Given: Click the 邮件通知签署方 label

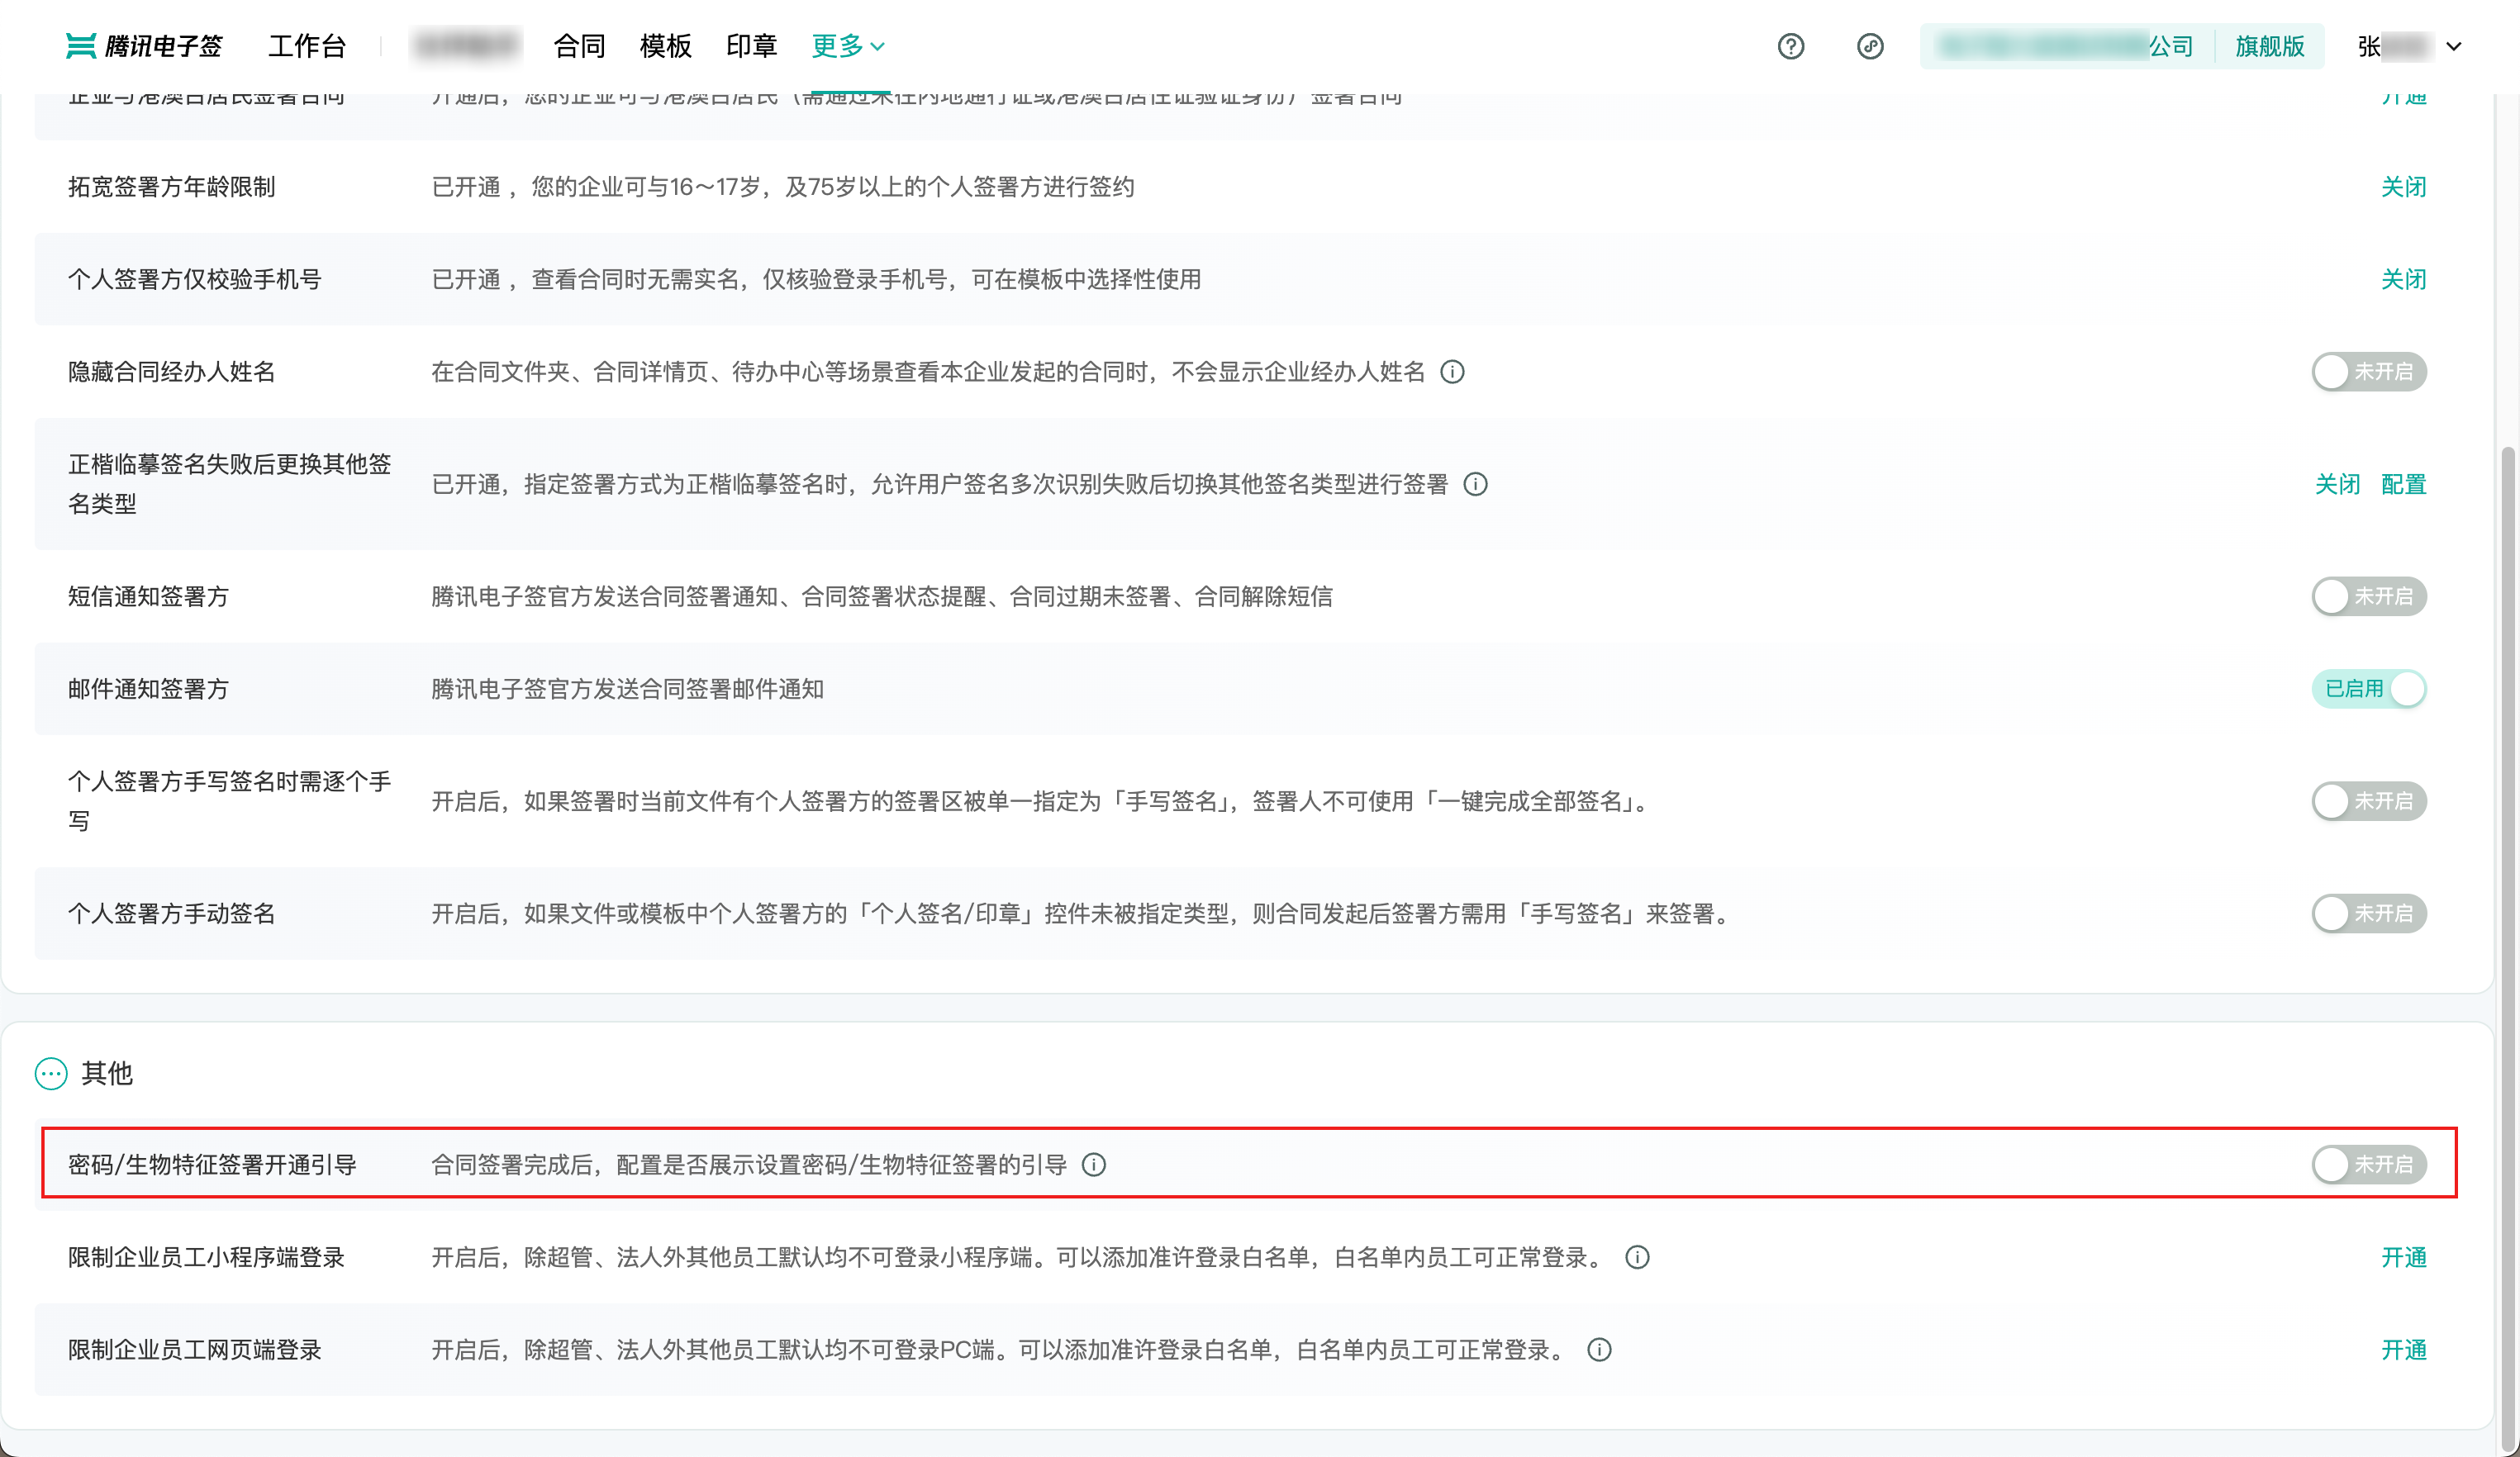Looking at the screenshot, I should pyautogui.click(x=148, y=689).
